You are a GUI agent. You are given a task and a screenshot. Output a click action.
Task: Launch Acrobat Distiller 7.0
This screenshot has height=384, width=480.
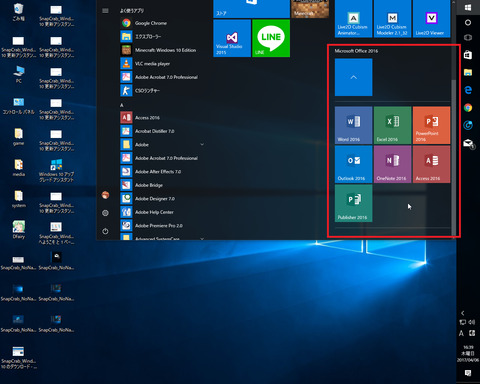pyautogui.click(x=163, y=131)
